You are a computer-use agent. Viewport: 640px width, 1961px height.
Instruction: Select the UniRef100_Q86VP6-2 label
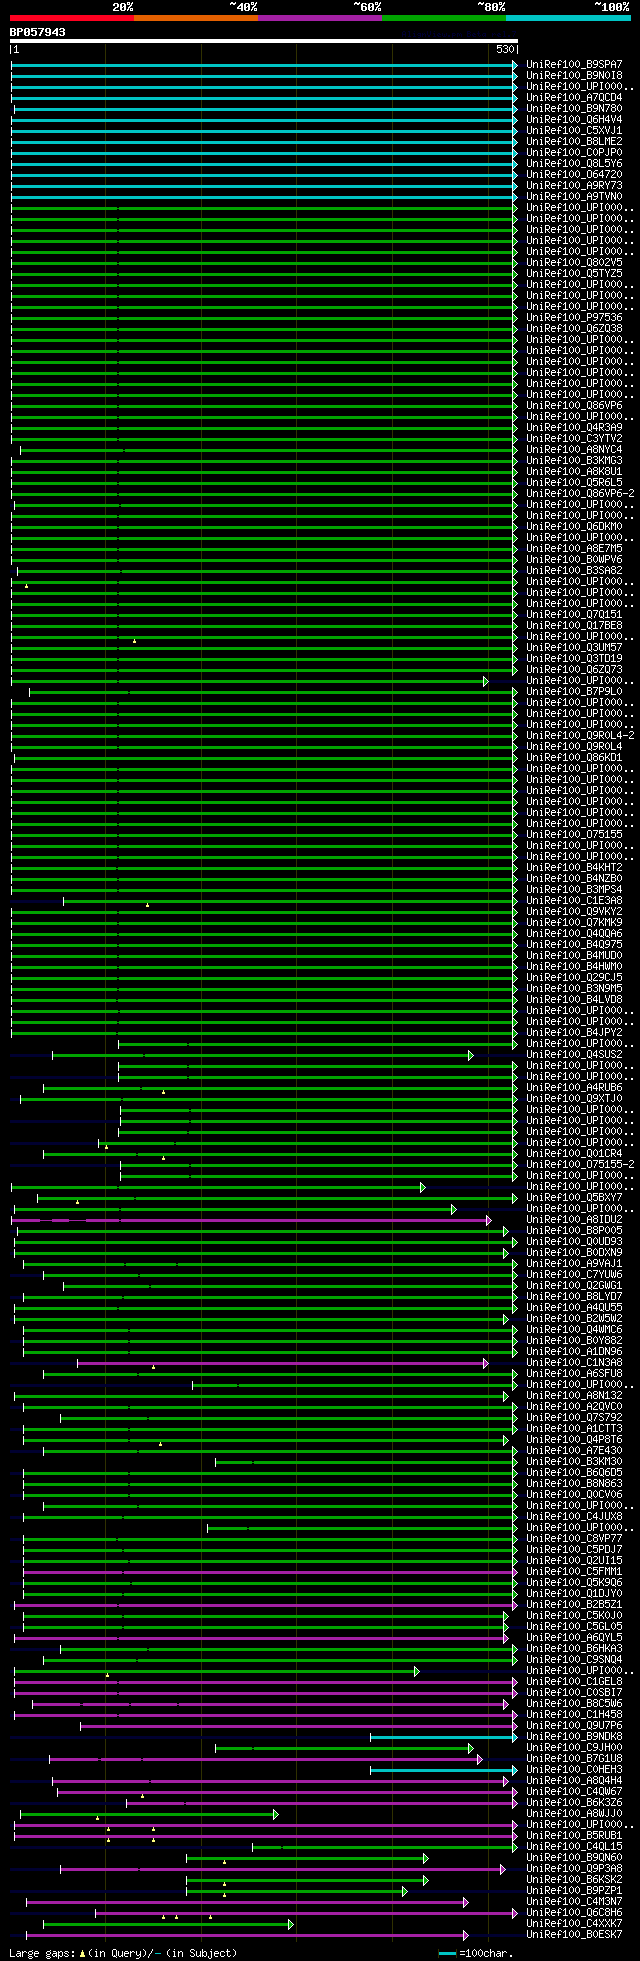click(580, 494)
